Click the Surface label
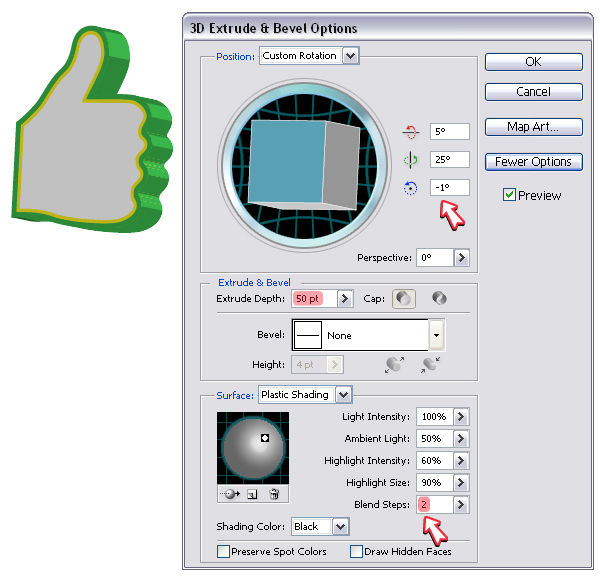This screenshot has width=600, height=580. coord(235,395)
